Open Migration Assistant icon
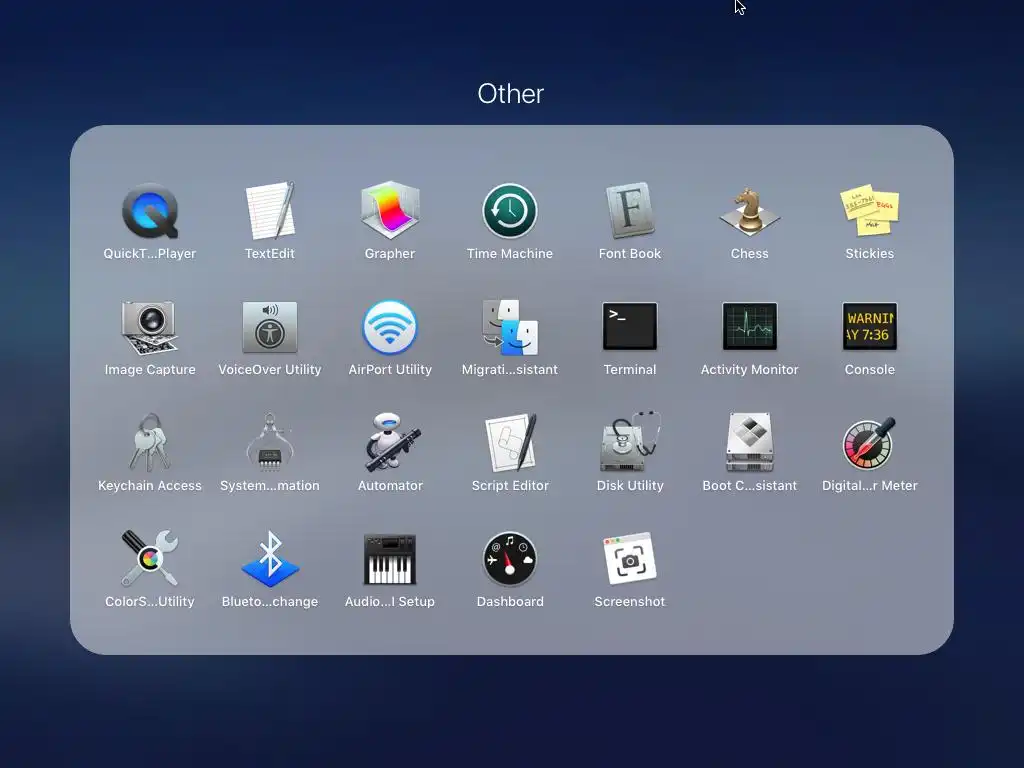This screenshot has height=768, width=1024. [510, 327]
